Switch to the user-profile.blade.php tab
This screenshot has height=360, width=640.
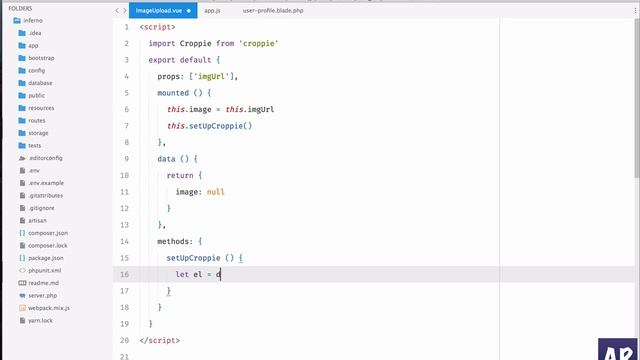[273, 11]
